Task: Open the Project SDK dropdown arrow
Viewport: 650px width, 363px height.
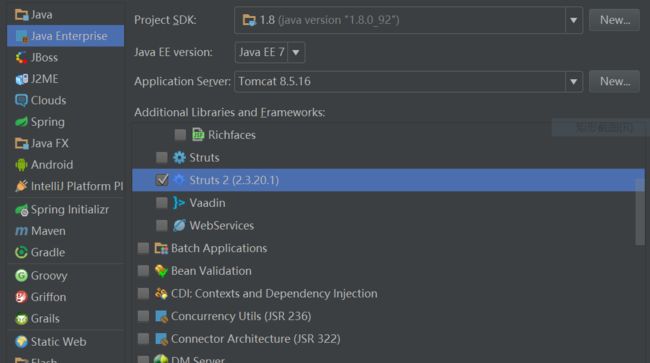Action: click(573, 20)
